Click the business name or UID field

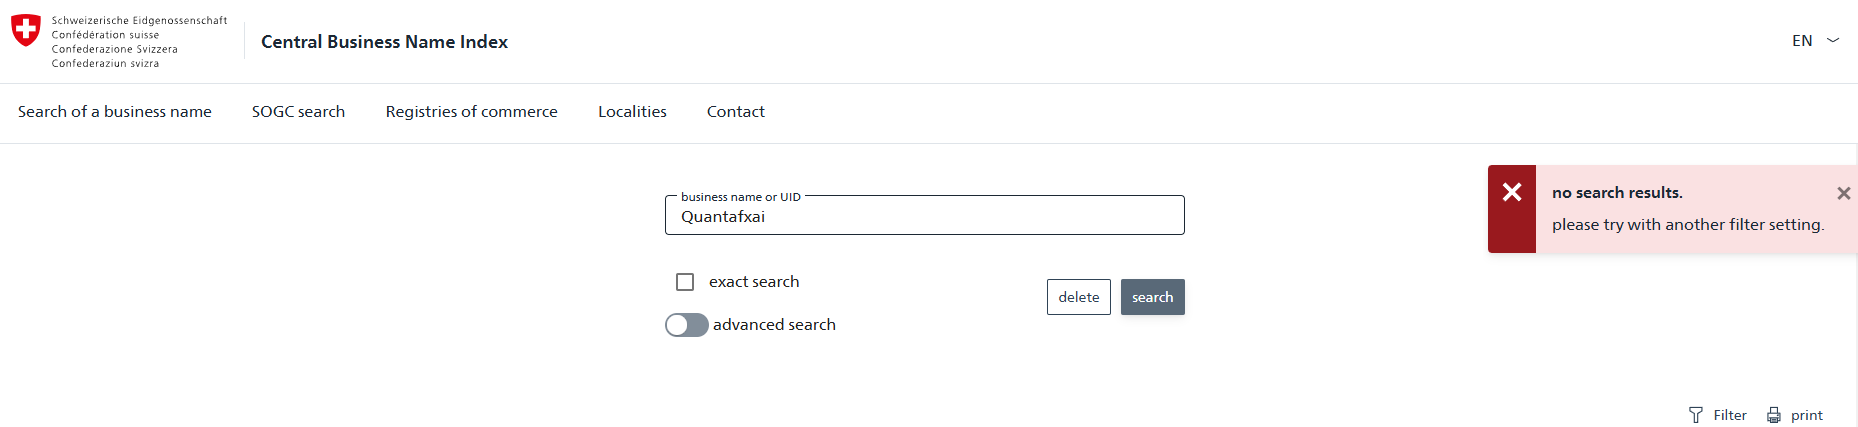point(924,217)
